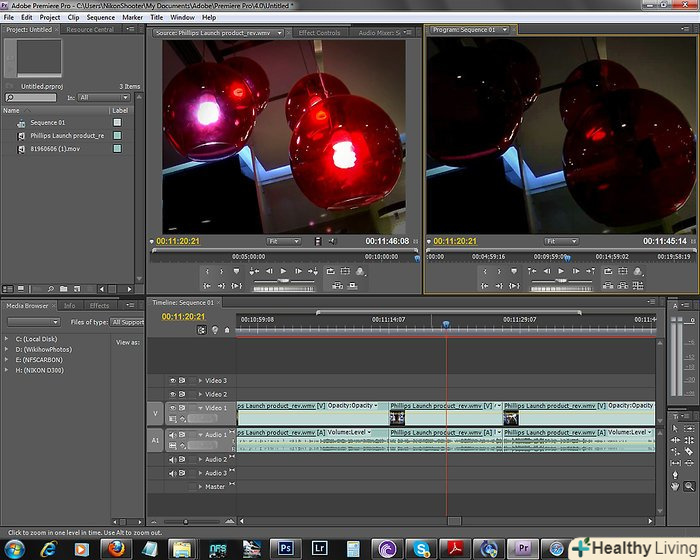Open the Program monitor Fit zoom dropdown

pyautogui.click(x=561, y=241)
